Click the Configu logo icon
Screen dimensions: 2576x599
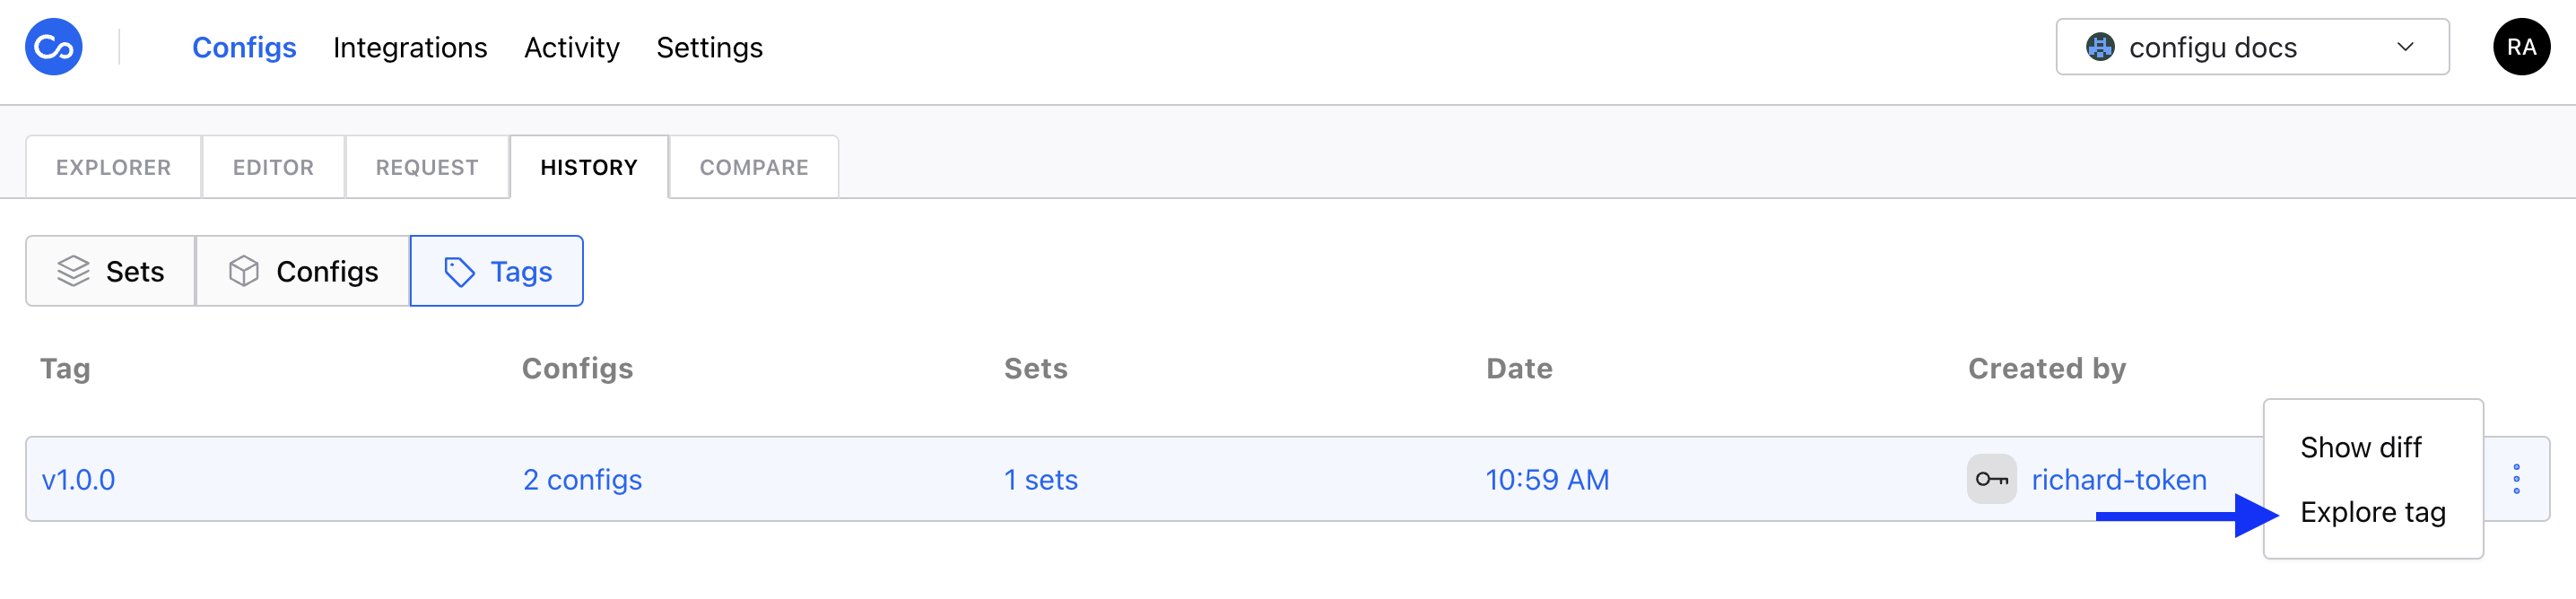point(53,47)
